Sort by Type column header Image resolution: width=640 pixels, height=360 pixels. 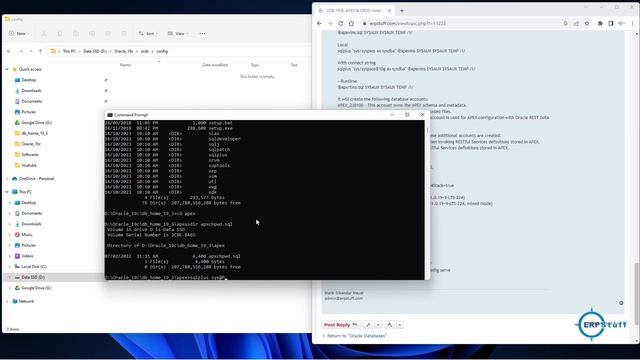(255, 65)
